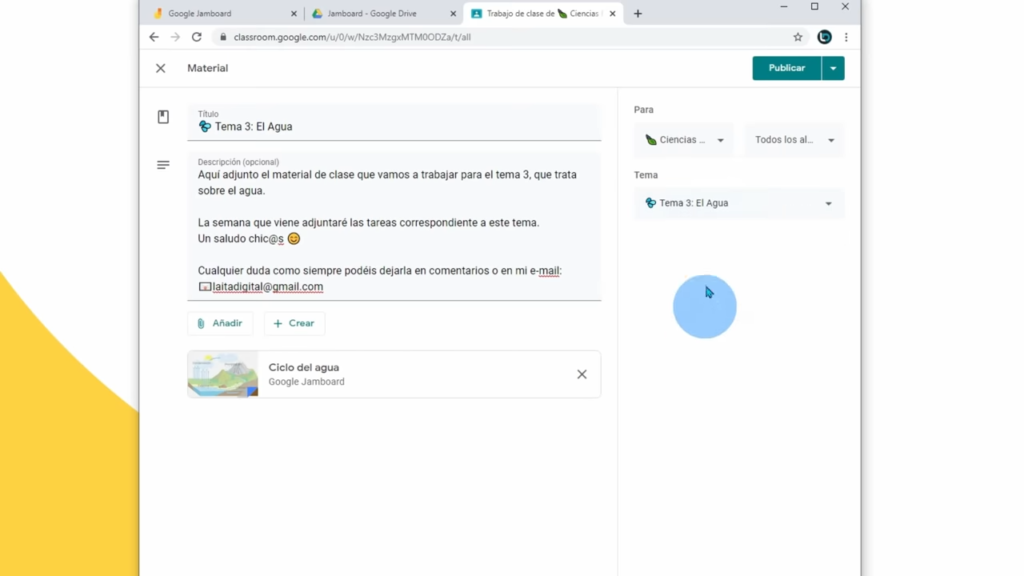Open the 'Ciclo del agua' attachment title
The image size is (1024, 576).
pos(304,367)
